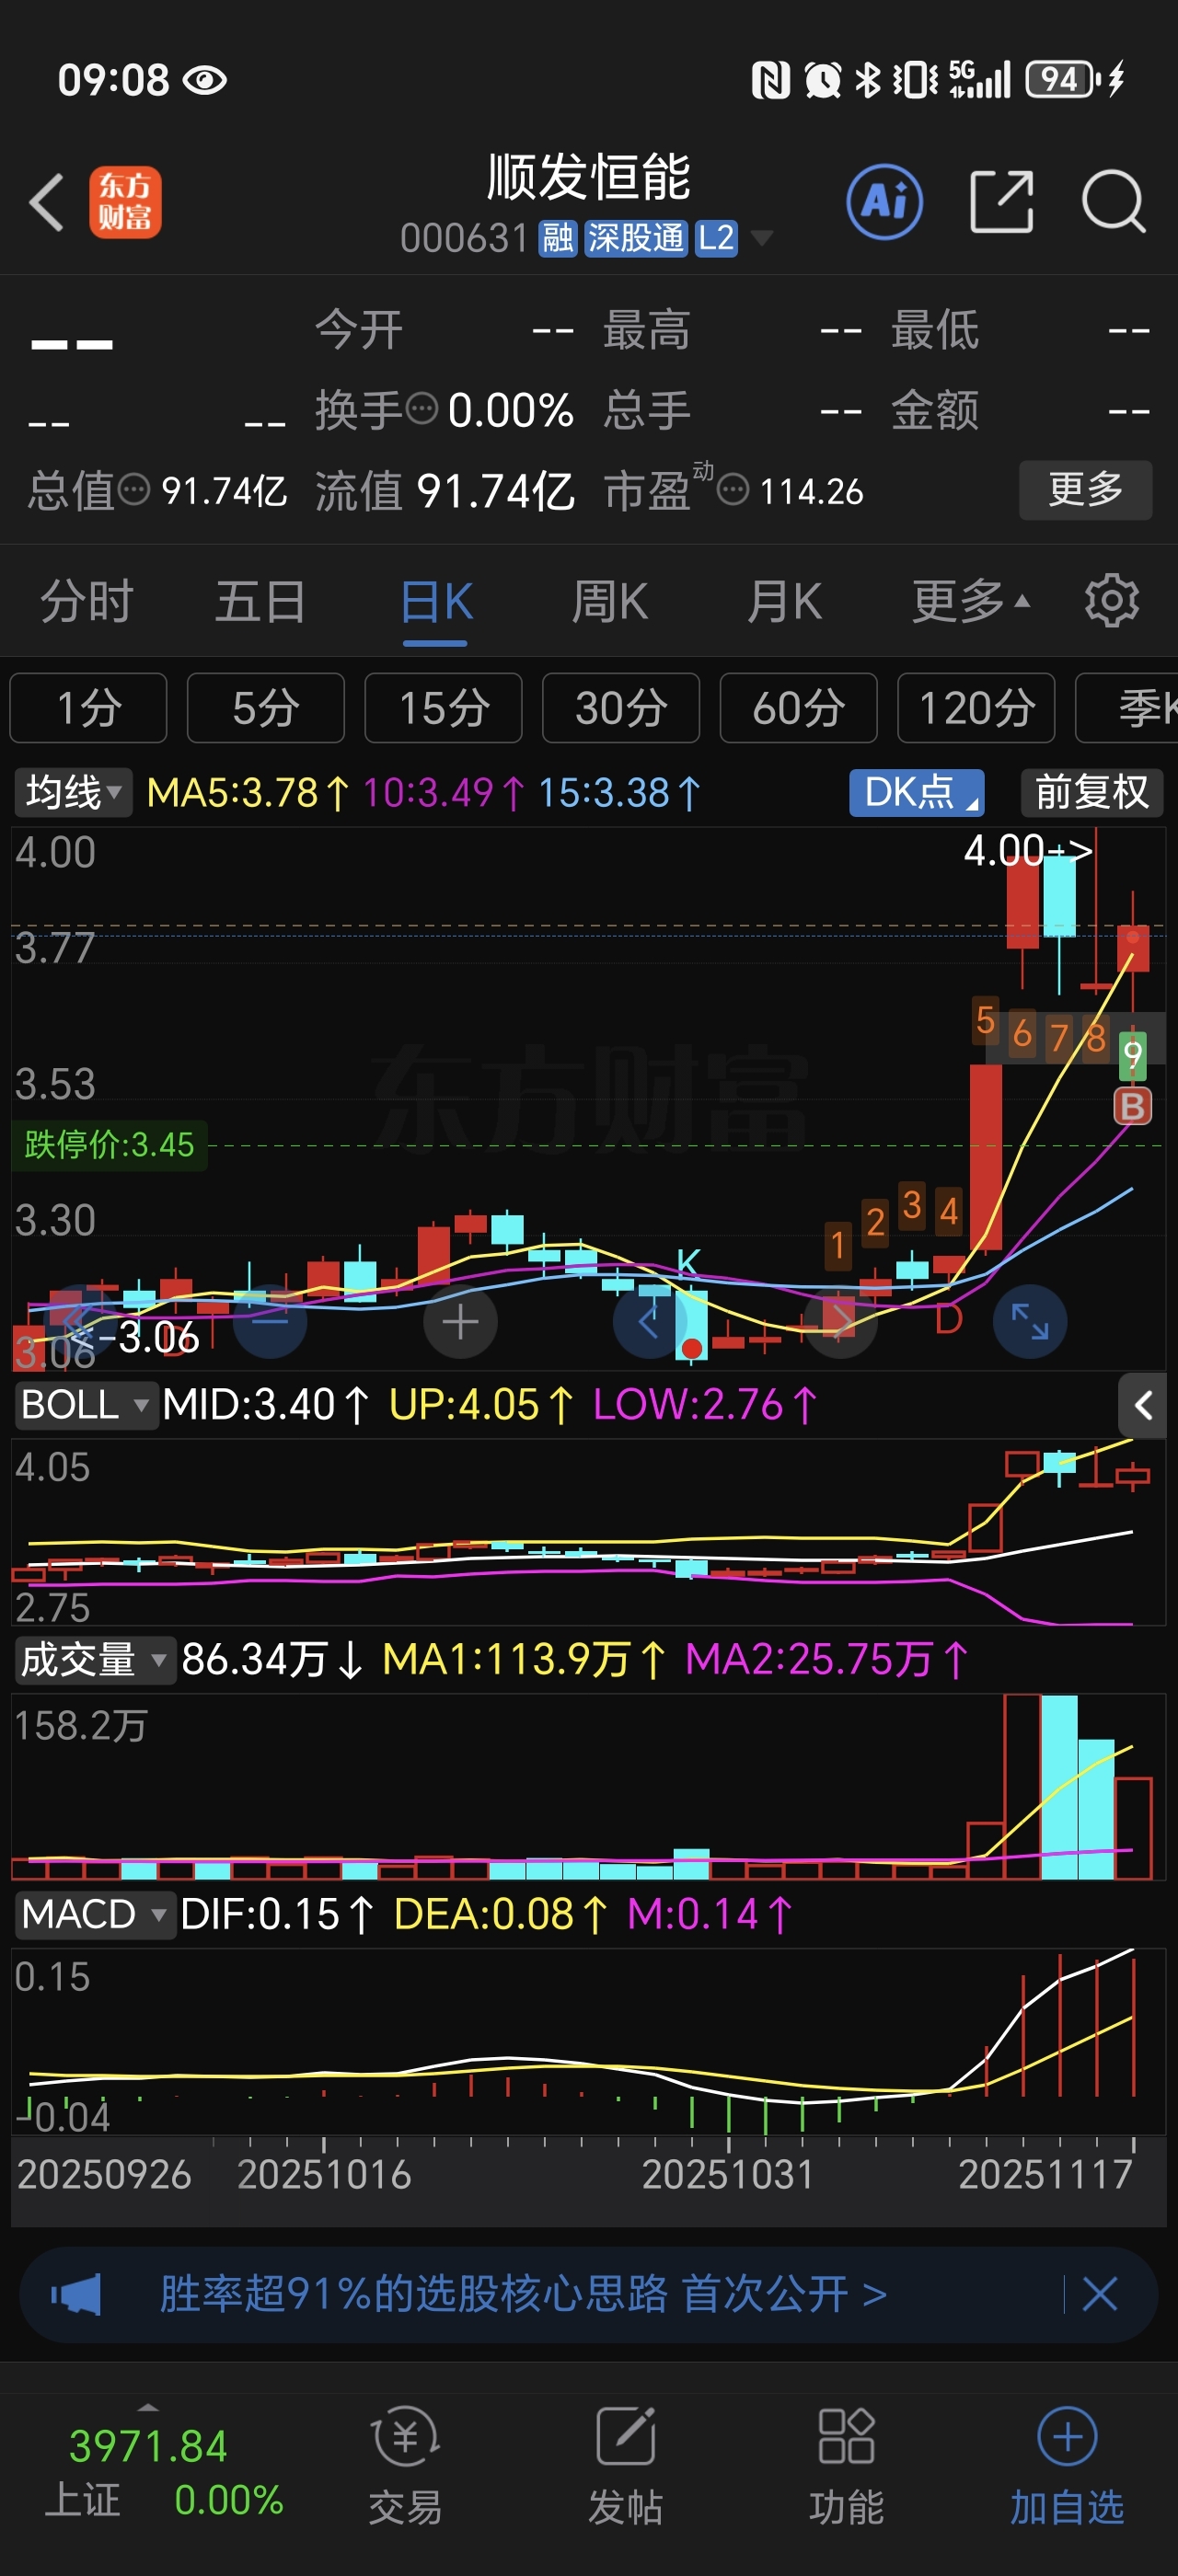The width and height of the screenshot is (1178, 2576).
Task: Open the 东方财富 logo icon
Action: click(x=125, y=203)
